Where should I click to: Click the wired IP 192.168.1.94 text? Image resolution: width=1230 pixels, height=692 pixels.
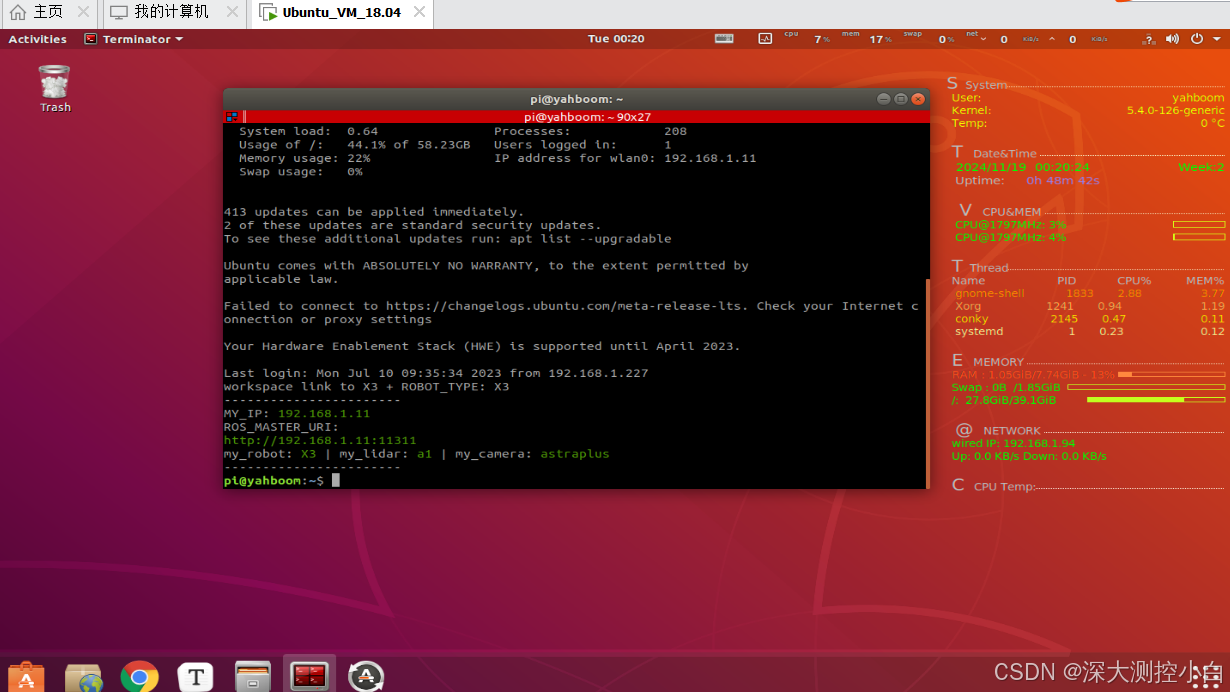point(1015,443)
